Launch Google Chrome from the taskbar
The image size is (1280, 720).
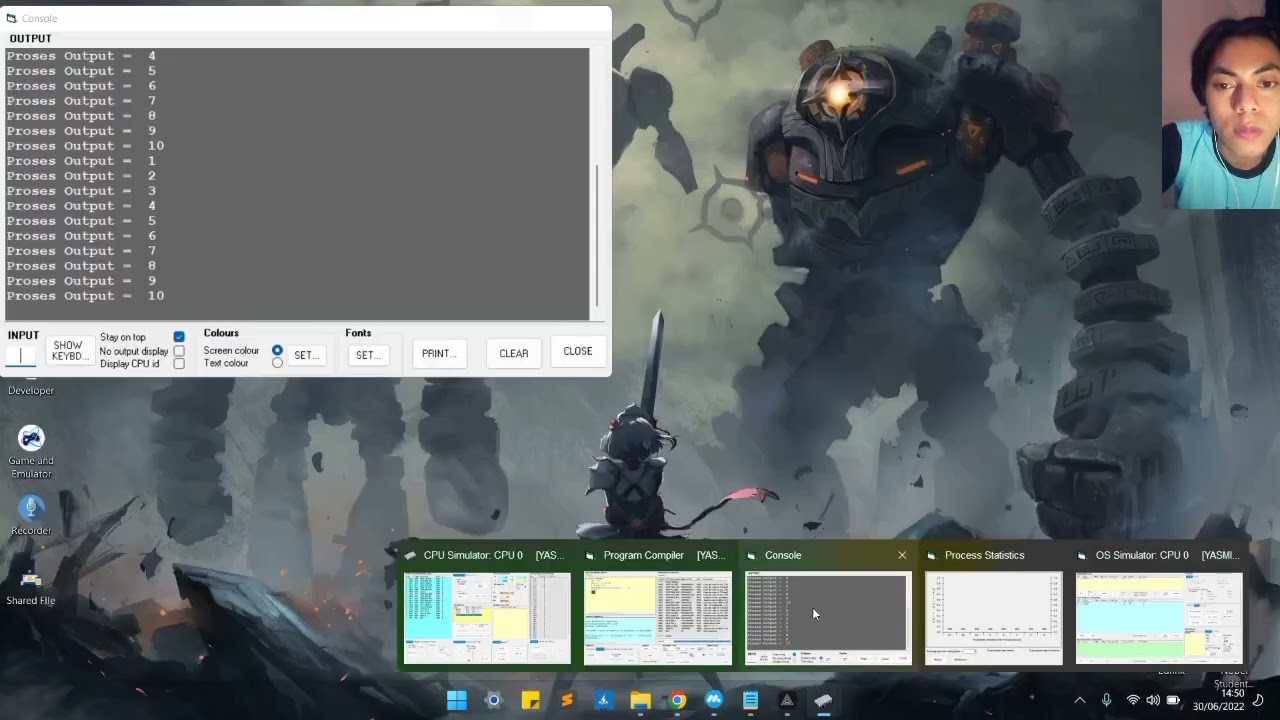click(677, 700)
